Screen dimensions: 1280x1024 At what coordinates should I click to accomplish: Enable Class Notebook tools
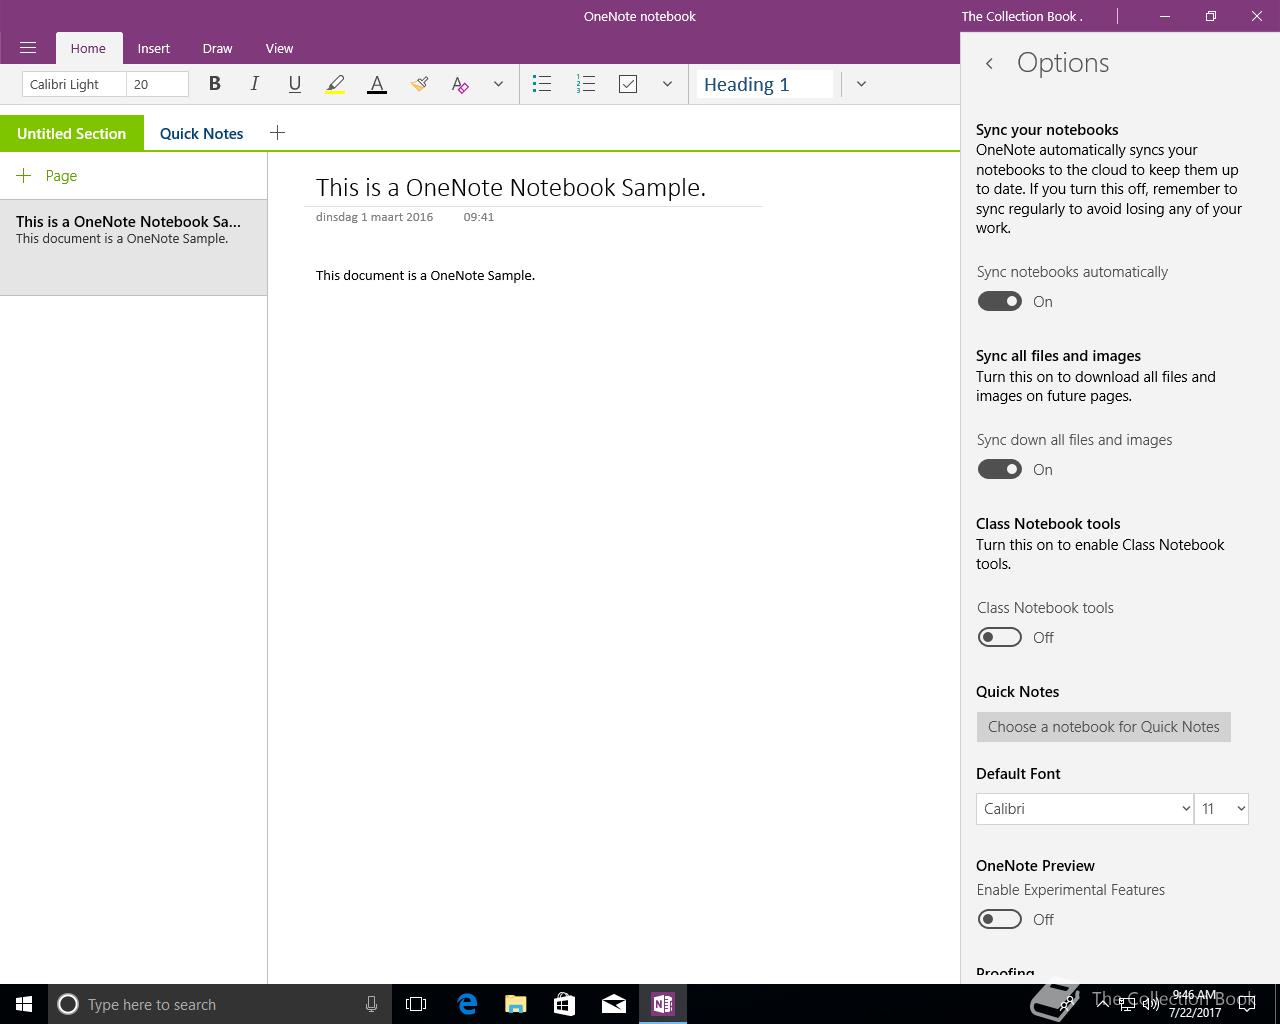click(x=999, y=637)
